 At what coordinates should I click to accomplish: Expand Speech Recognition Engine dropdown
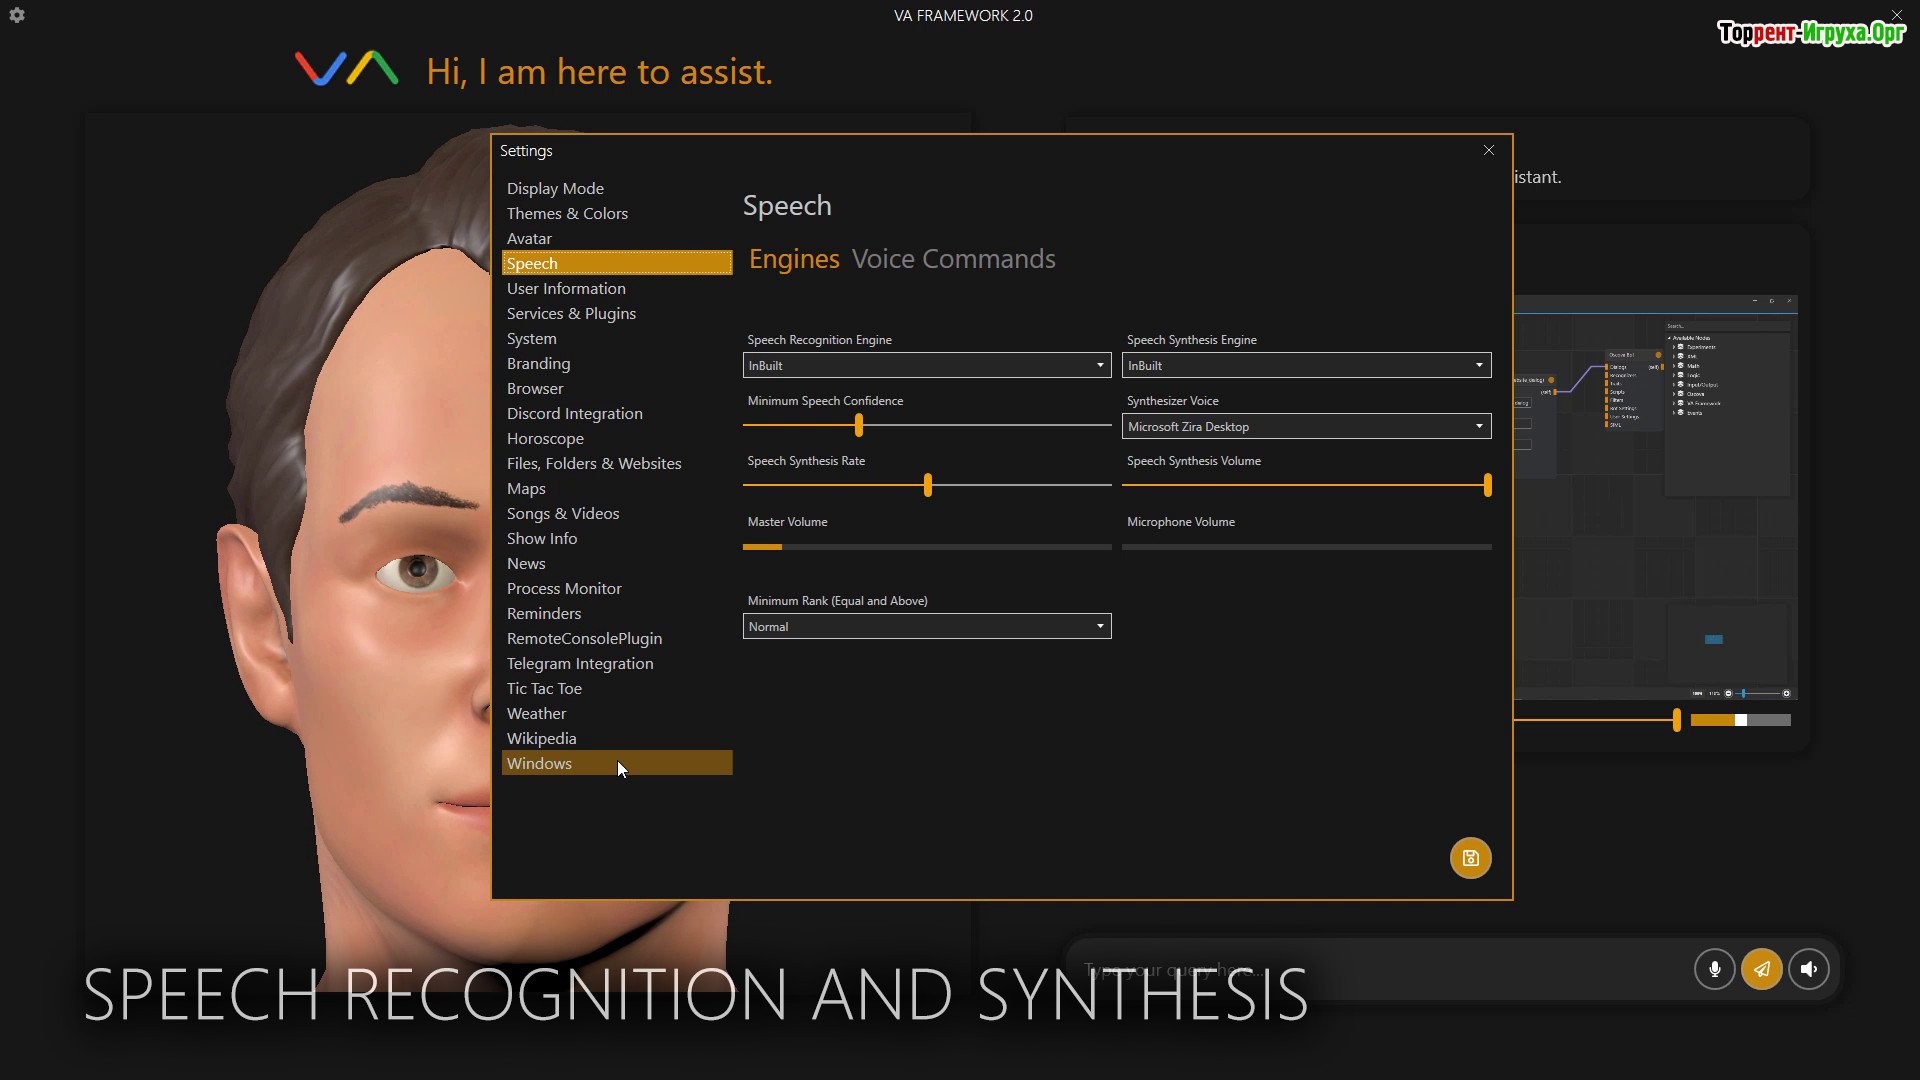point(926,365)
